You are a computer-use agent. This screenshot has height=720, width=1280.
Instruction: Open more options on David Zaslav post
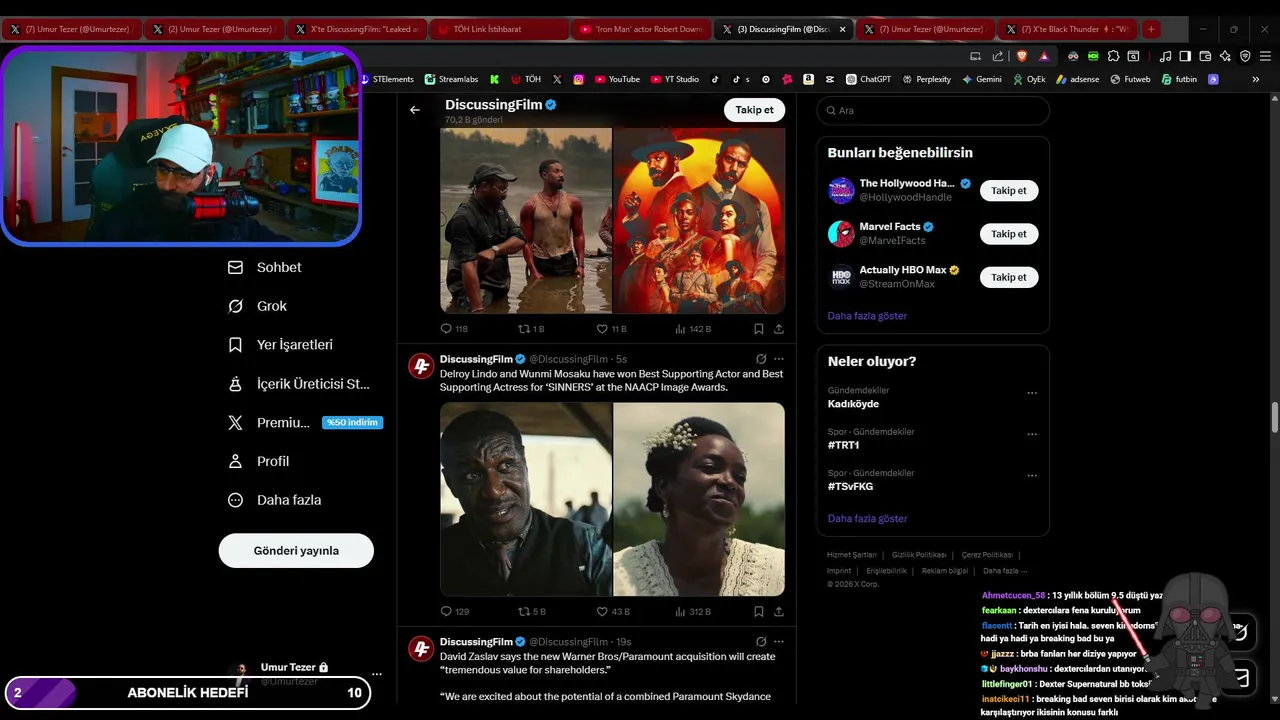point(779,642)
